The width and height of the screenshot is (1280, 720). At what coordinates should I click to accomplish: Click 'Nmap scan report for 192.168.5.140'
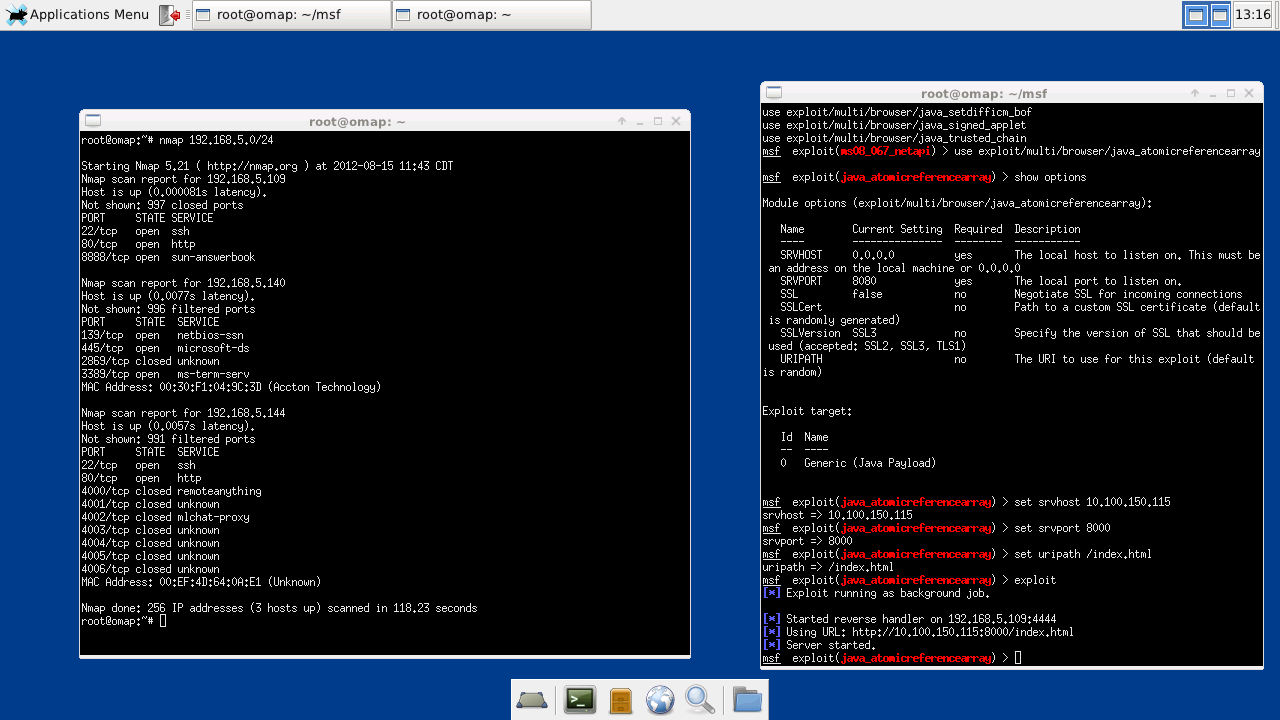(183, 283)
